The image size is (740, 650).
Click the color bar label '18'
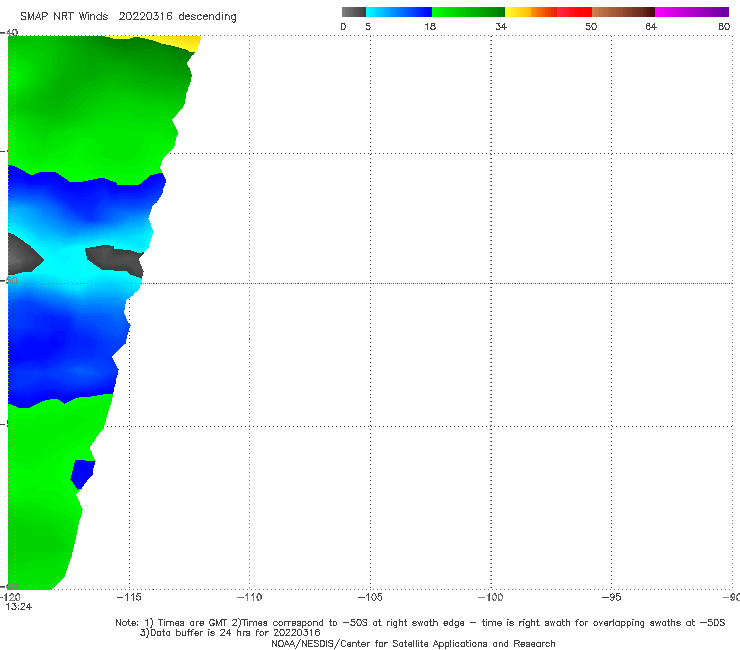coord(430,26)
